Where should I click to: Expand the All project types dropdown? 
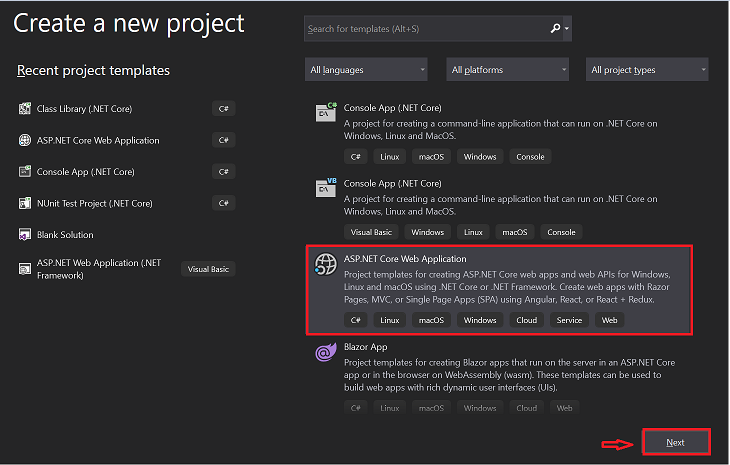click(x=648, y=70)
